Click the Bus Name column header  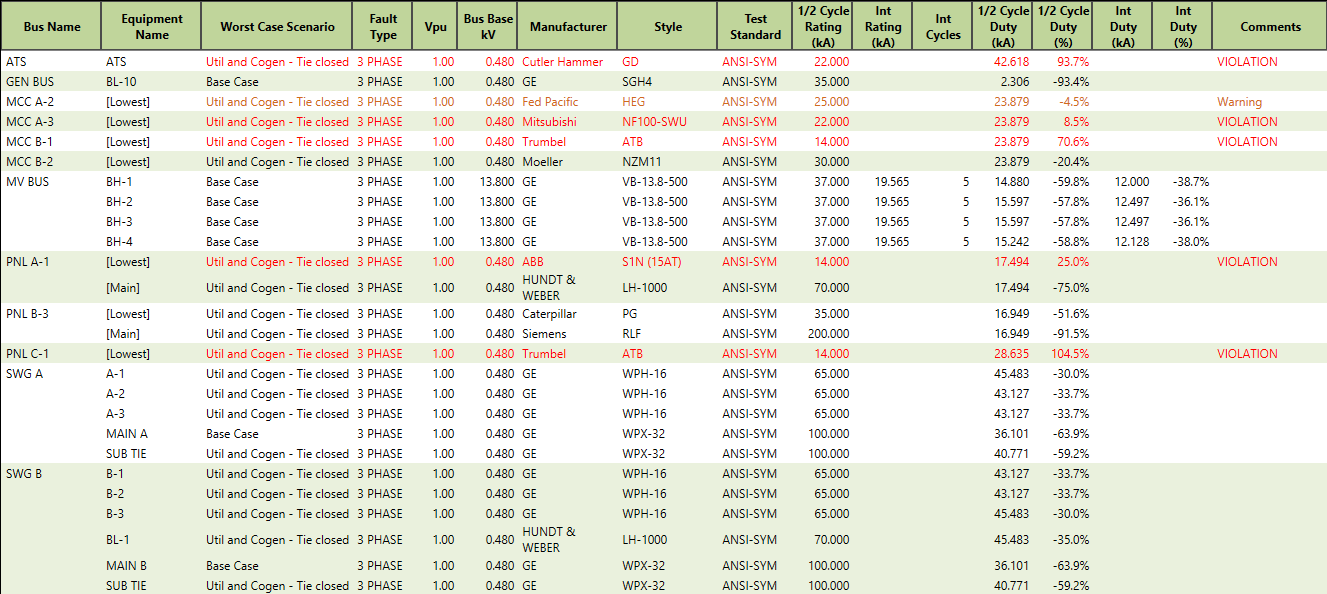coord(51,27)
